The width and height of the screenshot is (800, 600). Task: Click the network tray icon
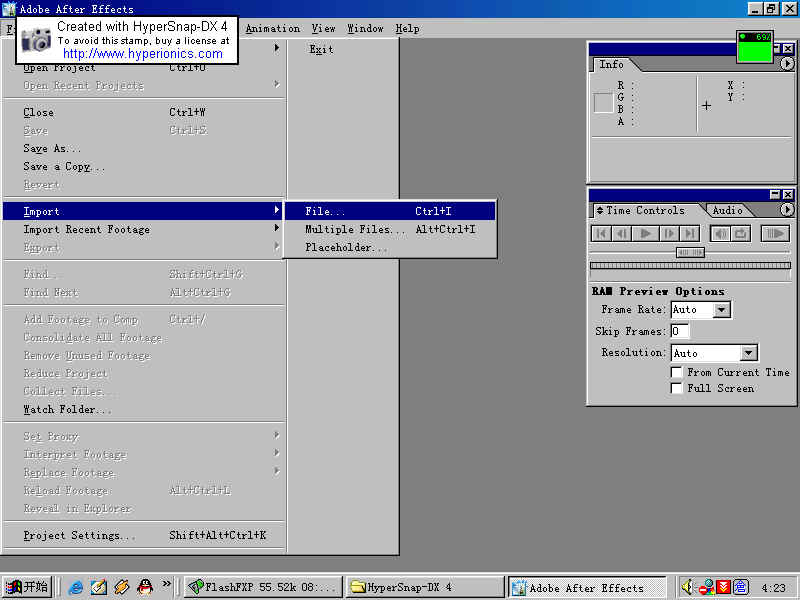[x=707, y=588]
